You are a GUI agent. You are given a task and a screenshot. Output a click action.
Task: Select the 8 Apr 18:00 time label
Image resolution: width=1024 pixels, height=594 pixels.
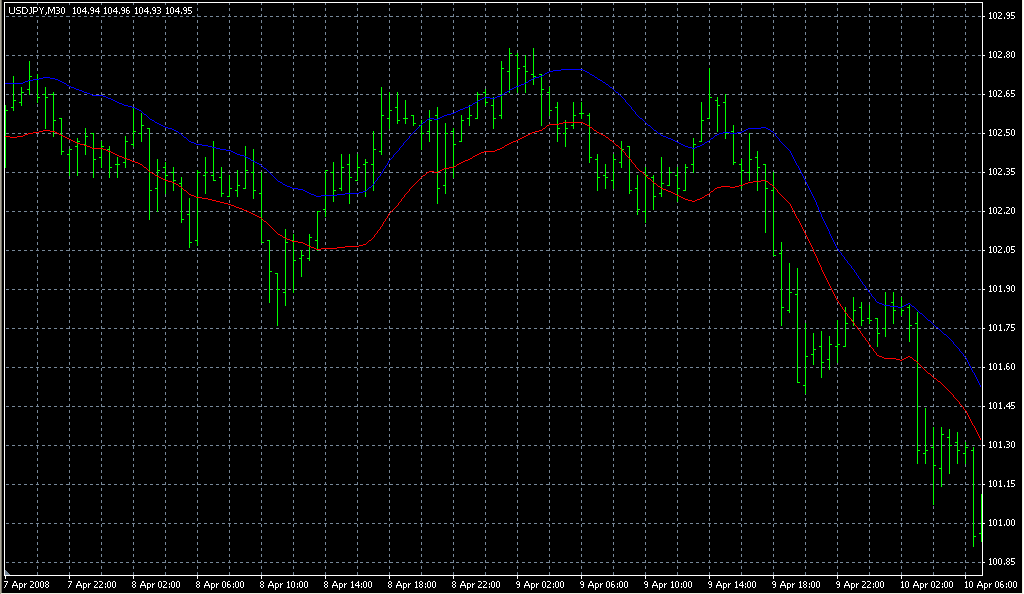411,583
